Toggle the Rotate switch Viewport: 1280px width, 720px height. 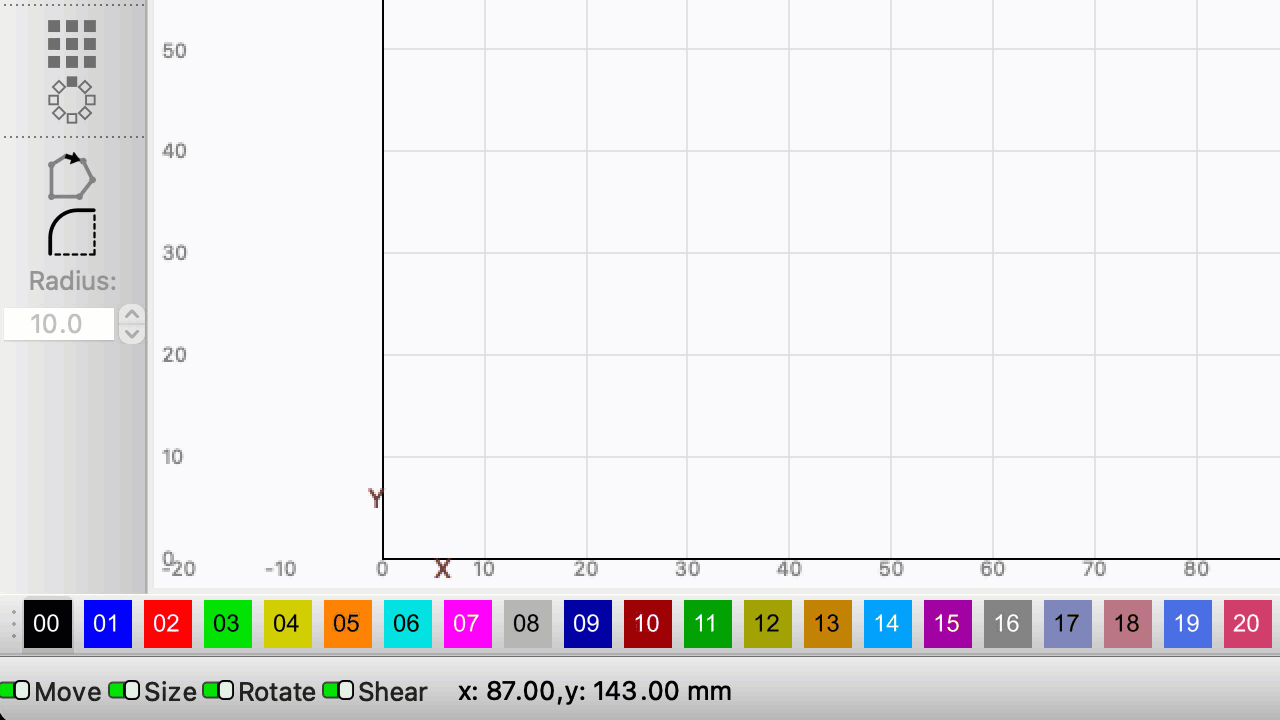coord(218,690)
